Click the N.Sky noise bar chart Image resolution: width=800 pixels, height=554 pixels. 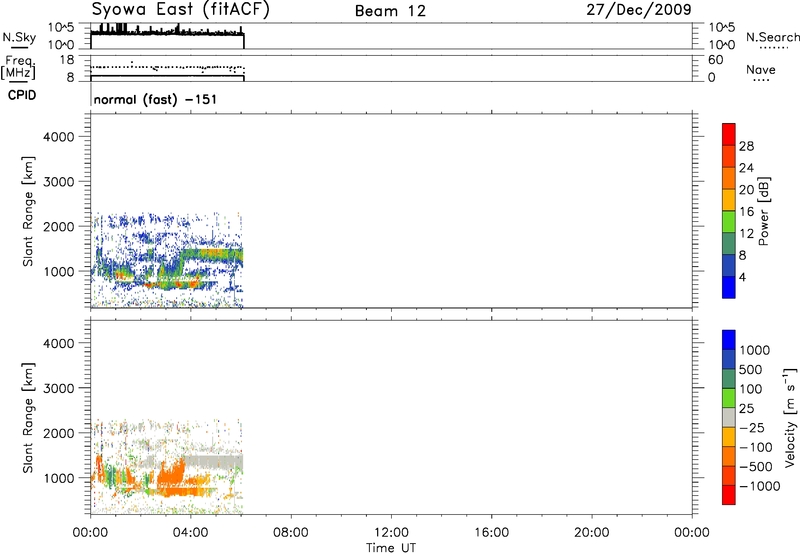167,38
